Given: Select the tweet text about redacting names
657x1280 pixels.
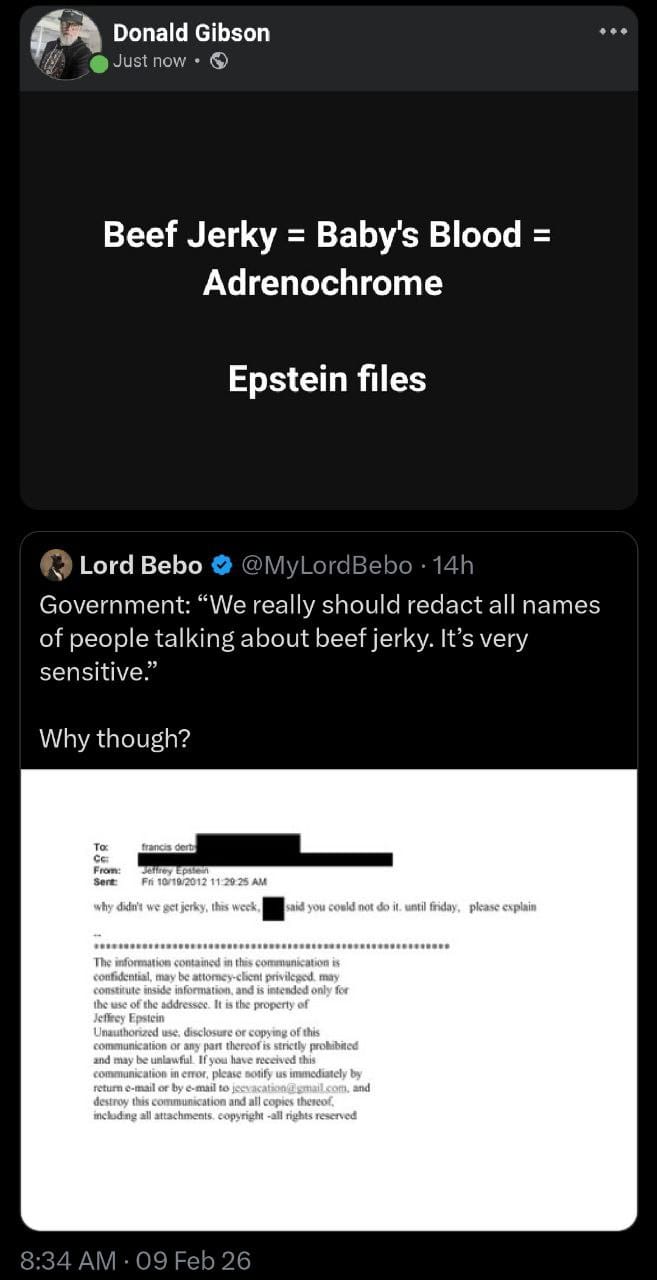Looking at the screenshot, I should pyautogui.click(x=320, y=638).
